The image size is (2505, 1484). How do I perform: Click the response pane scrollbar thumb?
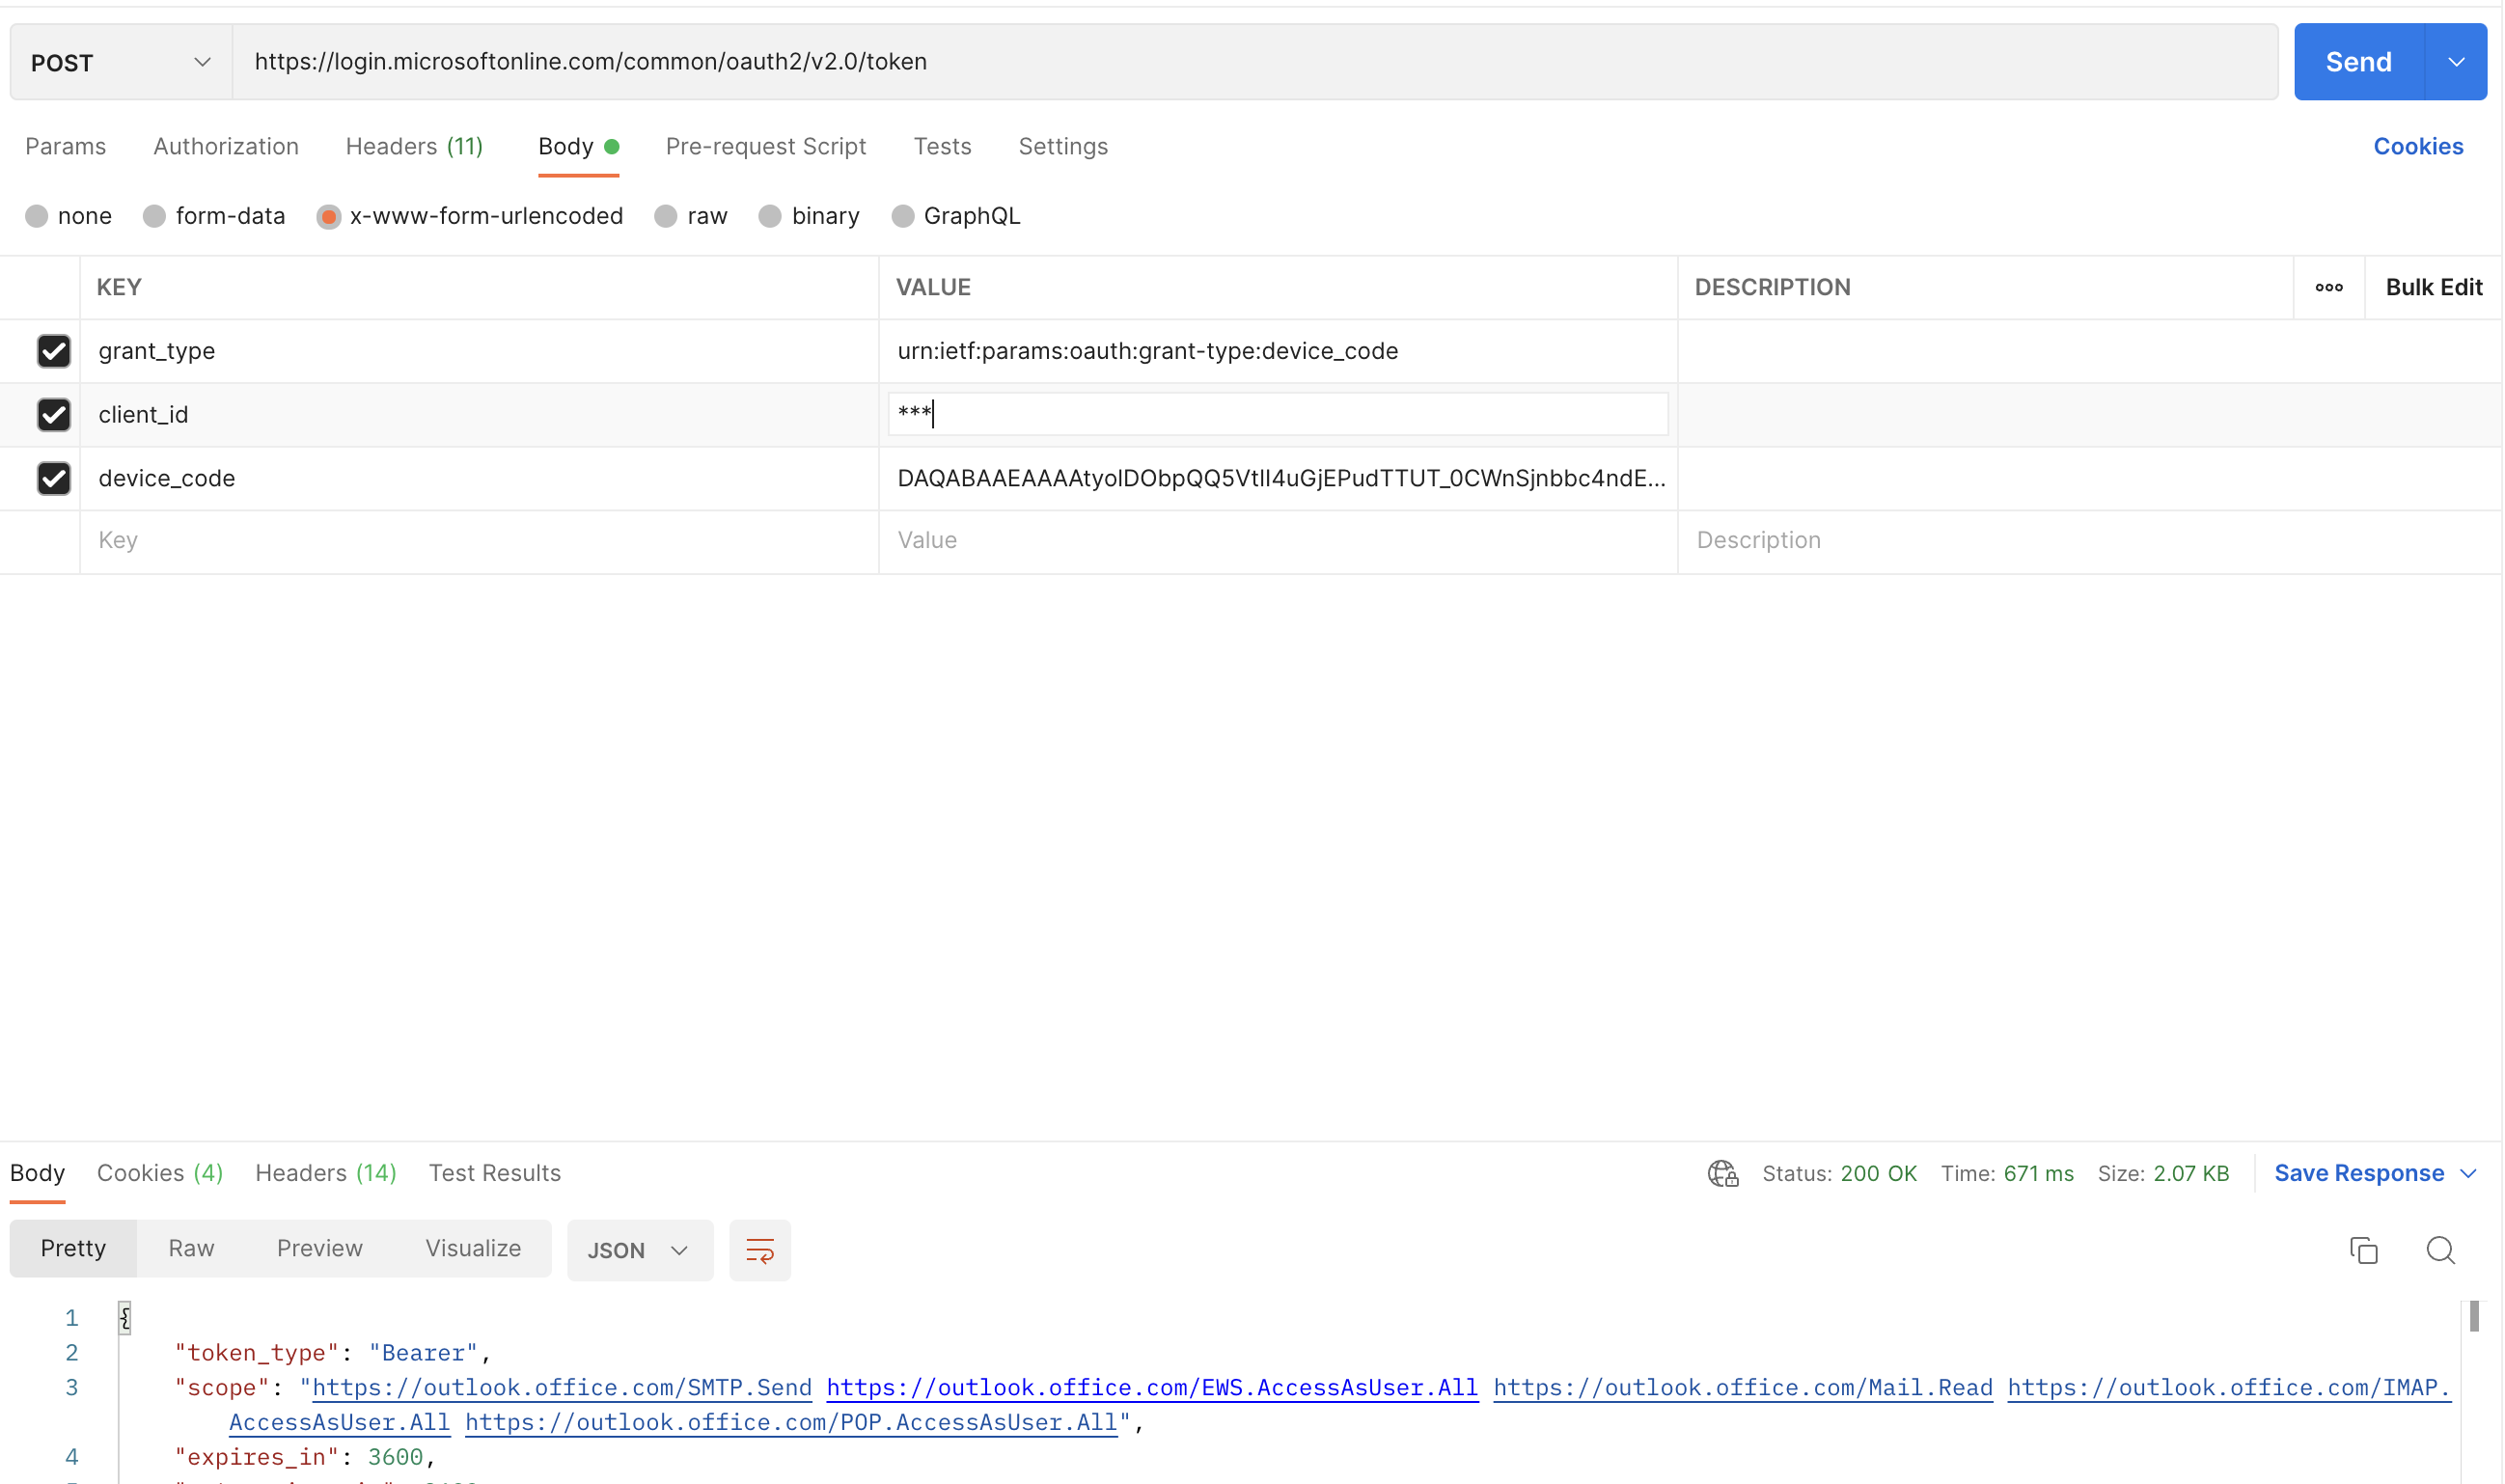click(x=2476, y=1318)
